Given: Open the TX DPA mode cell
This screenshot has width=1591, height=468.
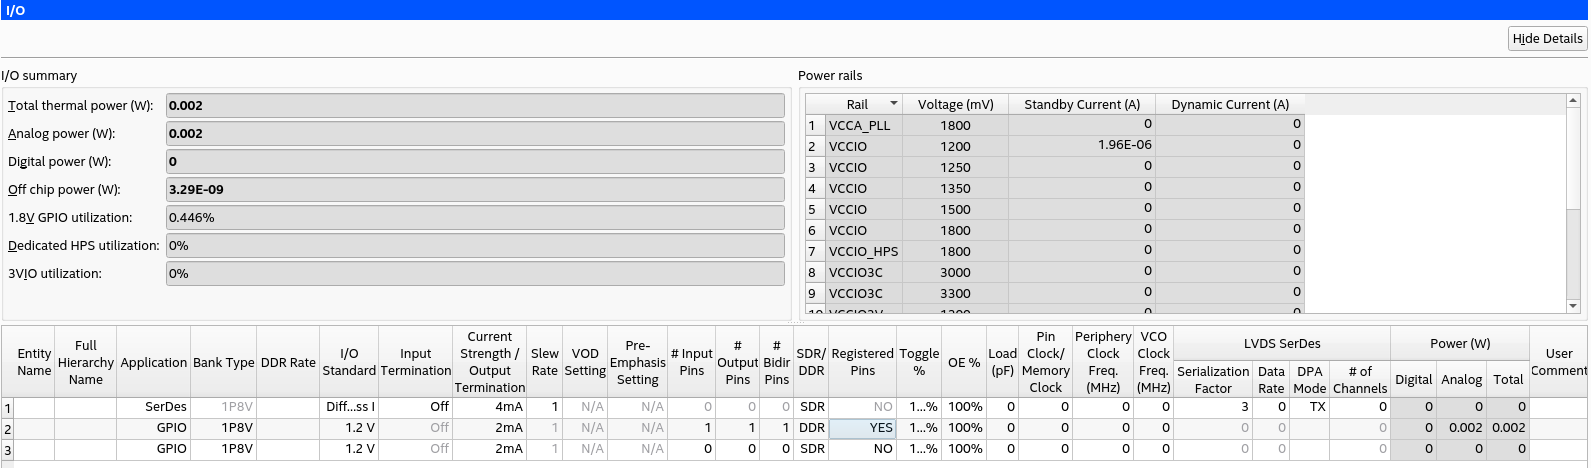Looking at the screenshot, I should click(1310, 407).
